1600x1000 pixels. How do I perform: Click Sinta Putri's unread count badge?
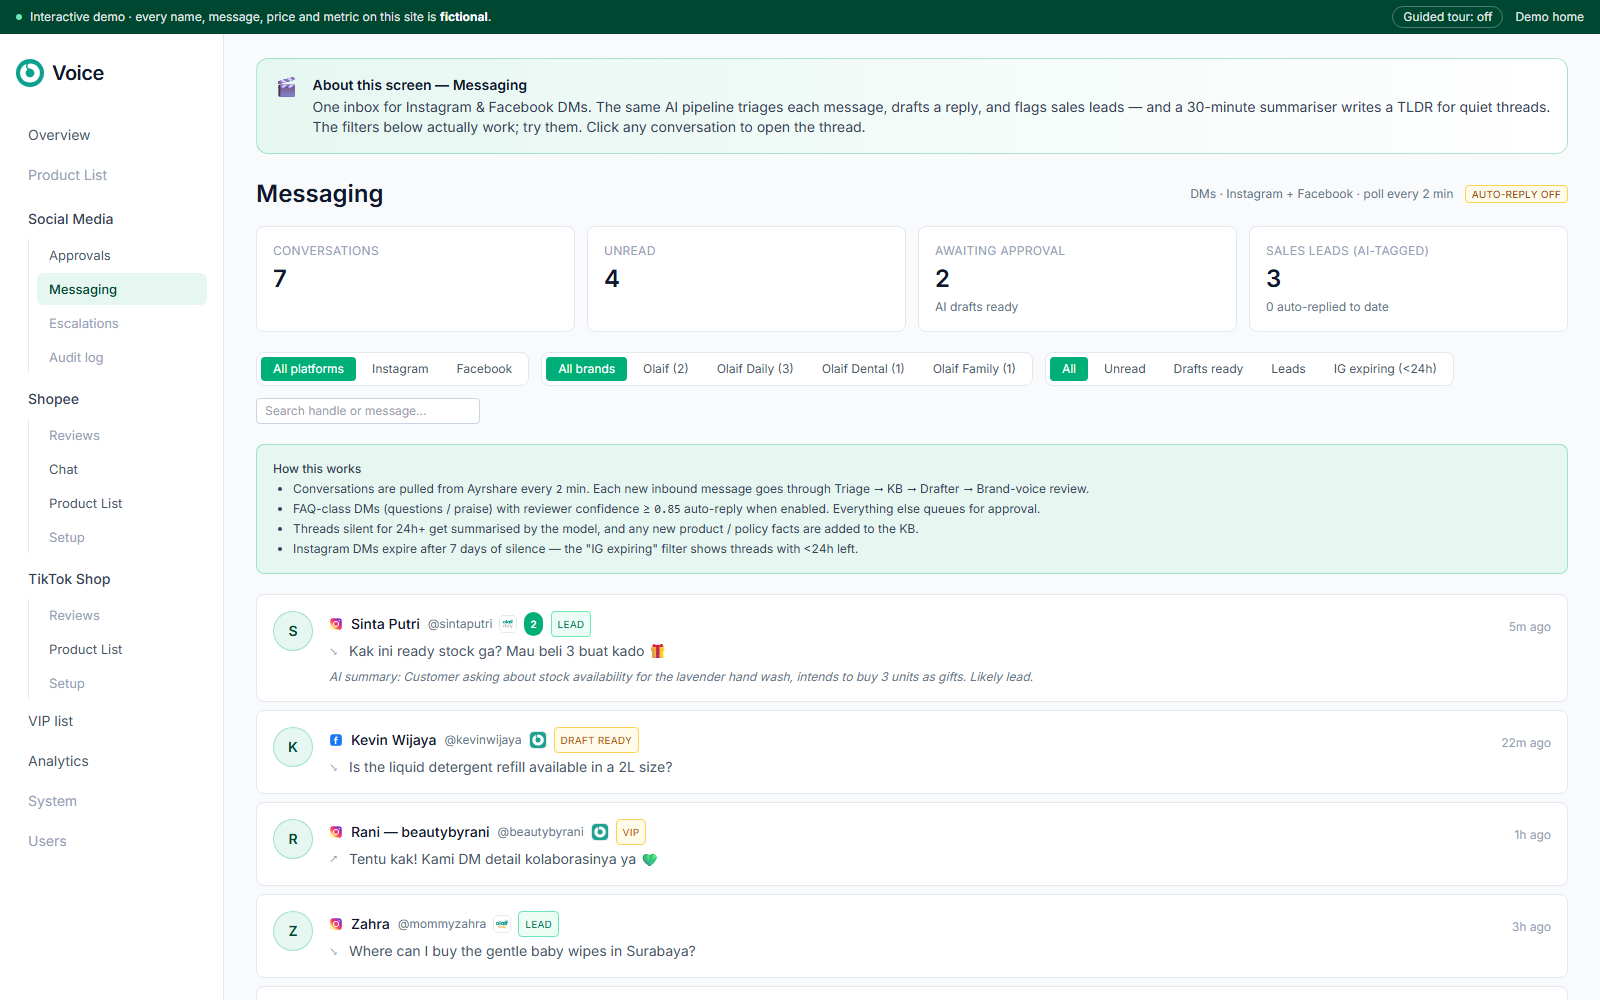coord(533,624)
